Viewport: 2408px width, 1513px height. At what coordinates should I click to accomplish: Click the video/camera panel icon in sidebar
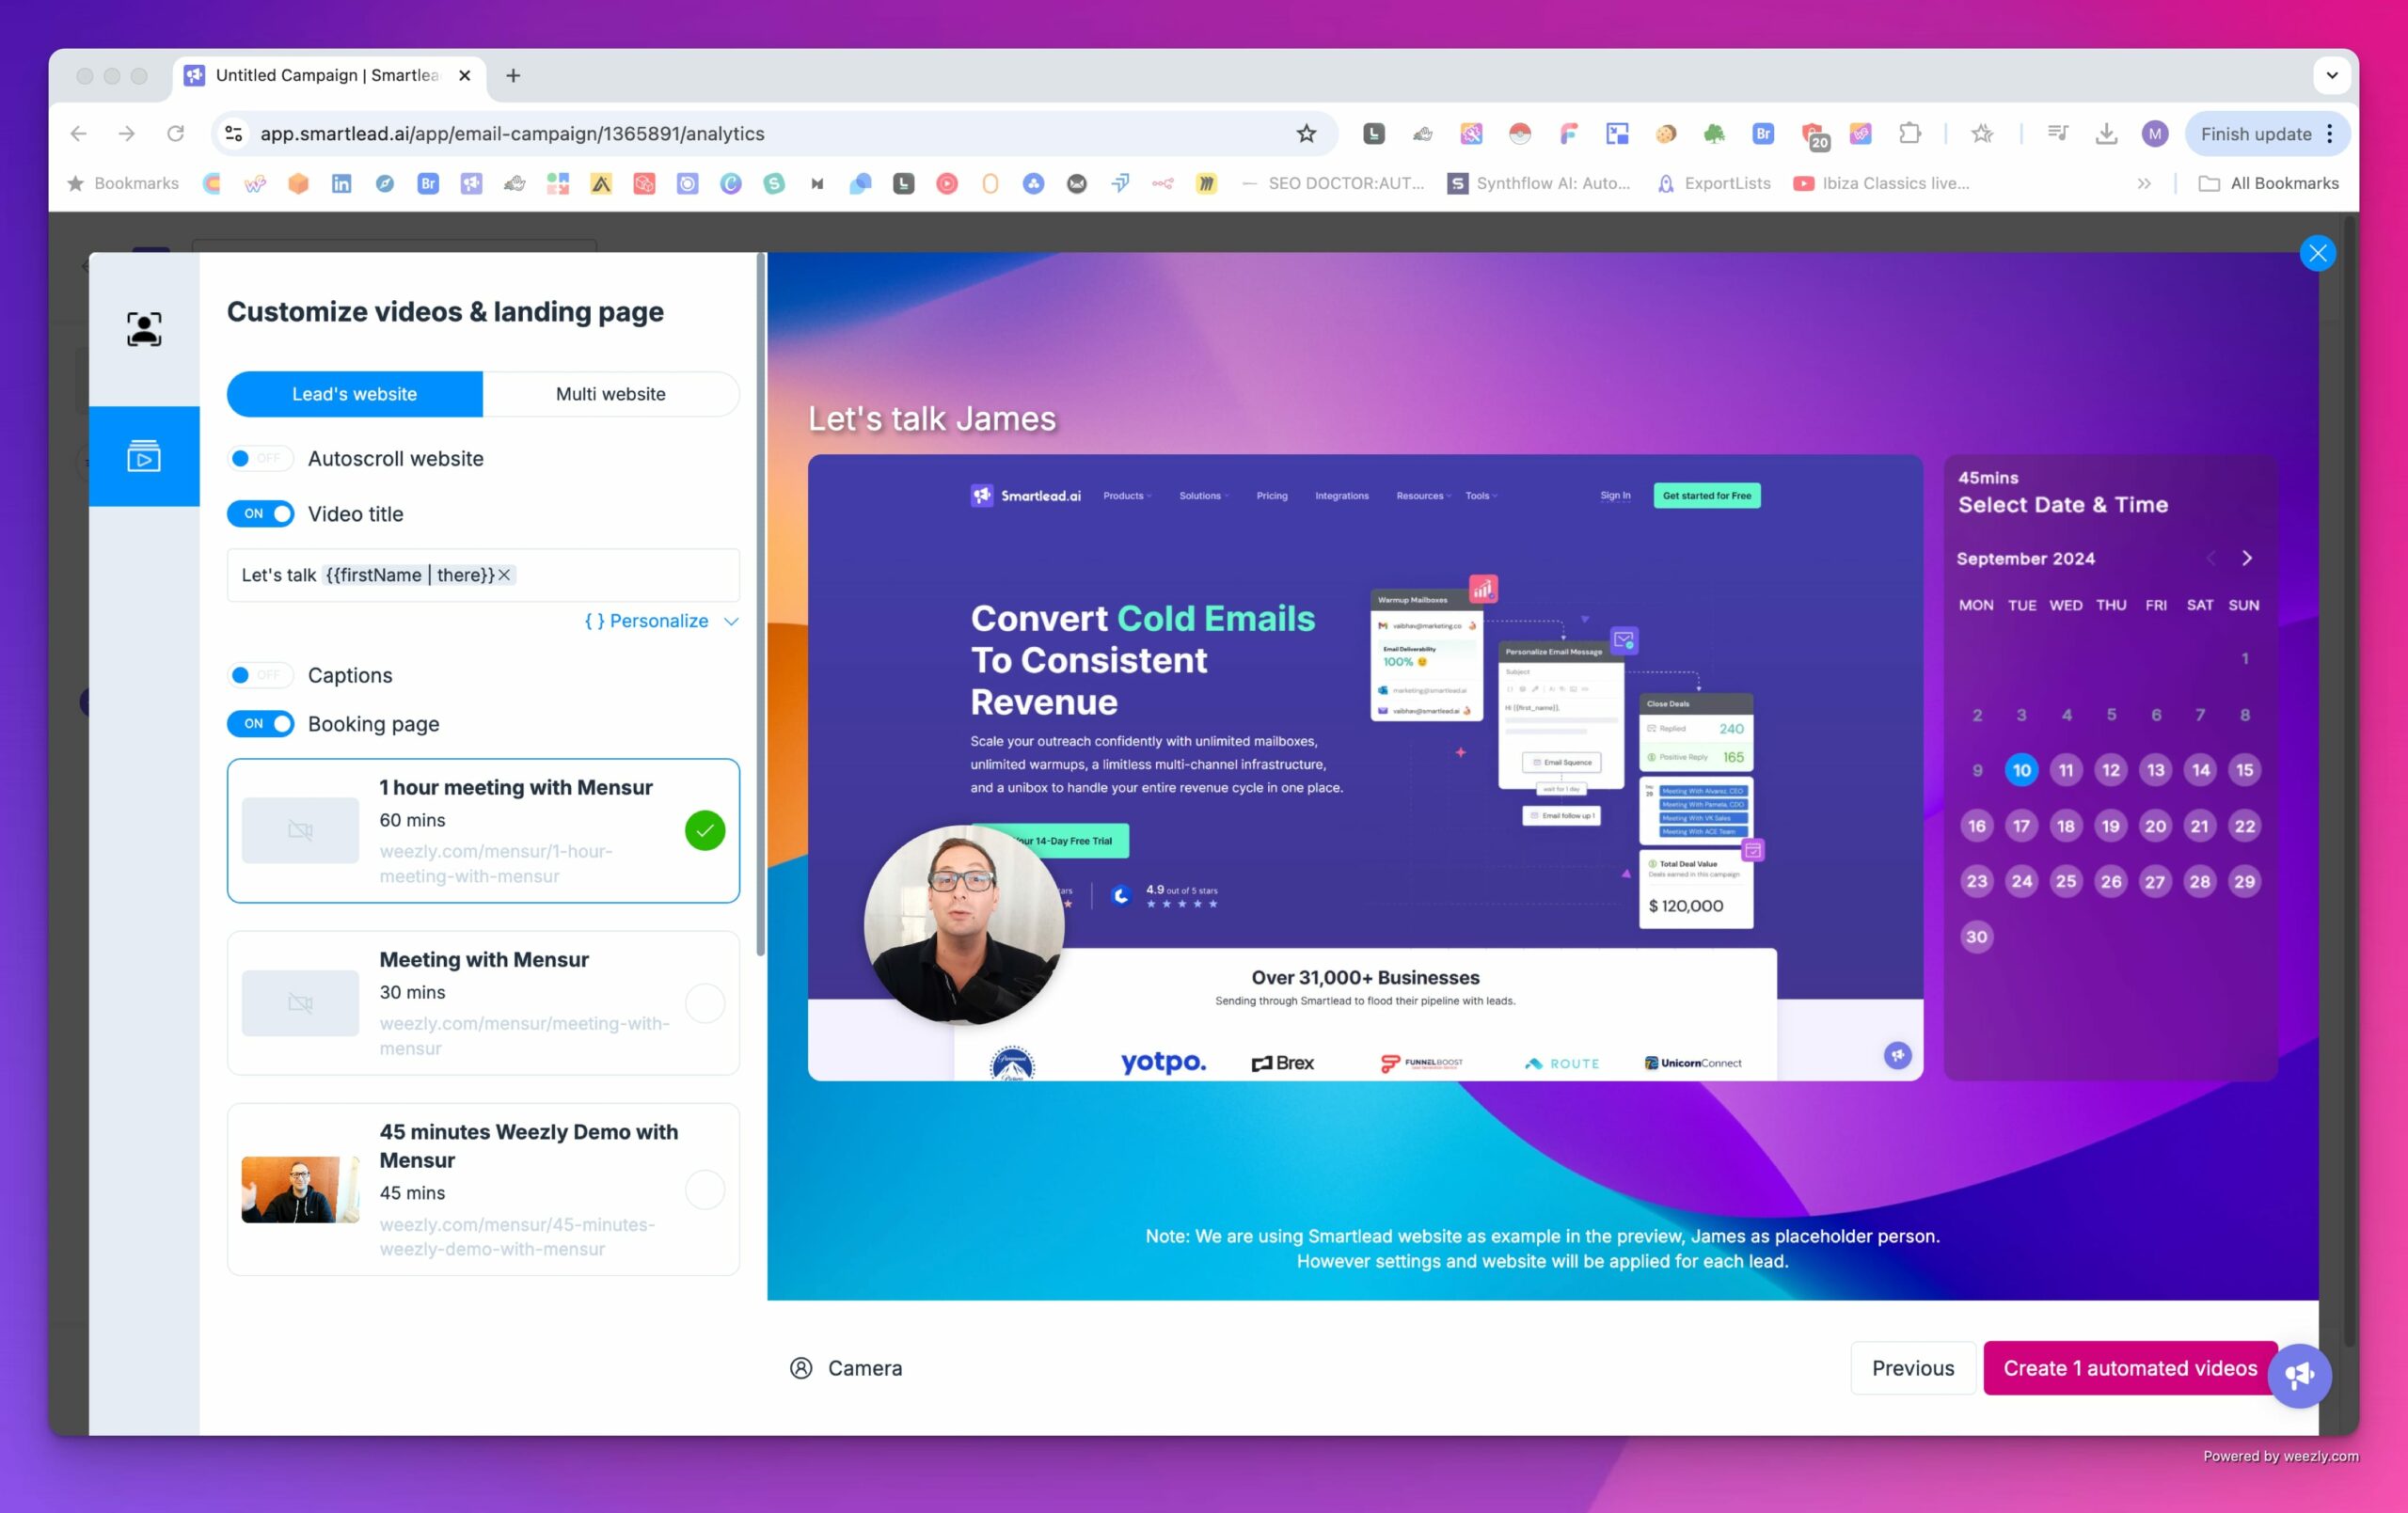coord(145,455)
